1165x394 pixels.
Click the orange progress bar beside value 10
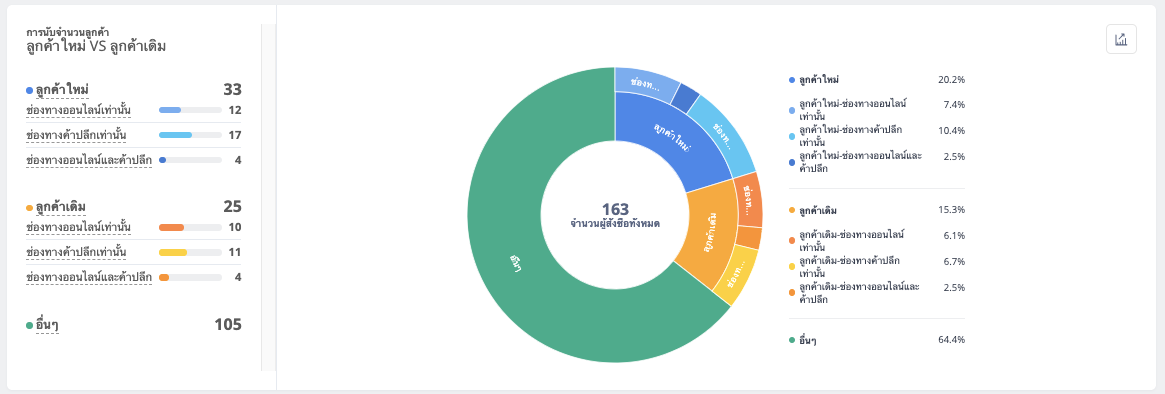click(190, 227)
